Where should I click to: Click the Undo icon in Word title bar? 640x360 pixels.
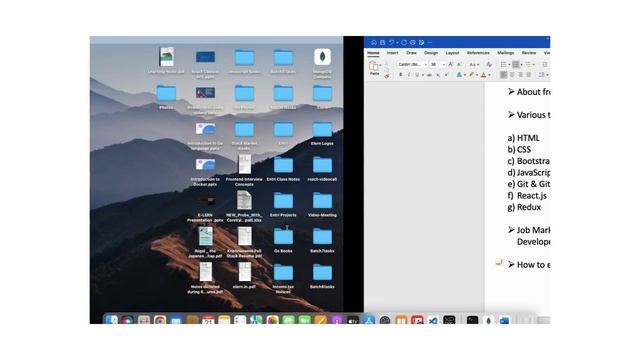click(x=391, y=42)
